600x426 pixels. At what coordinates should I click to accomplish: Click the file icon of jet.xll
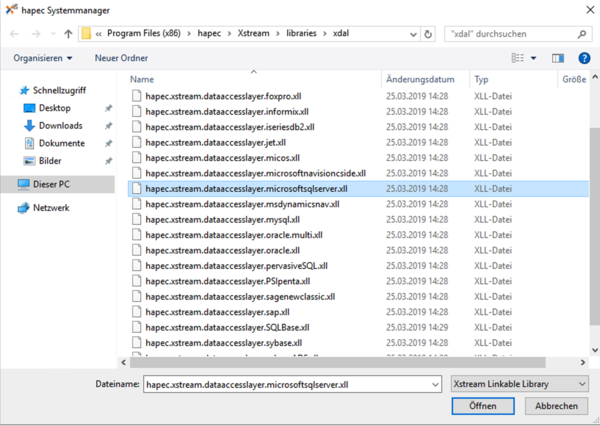coord(137,142)
